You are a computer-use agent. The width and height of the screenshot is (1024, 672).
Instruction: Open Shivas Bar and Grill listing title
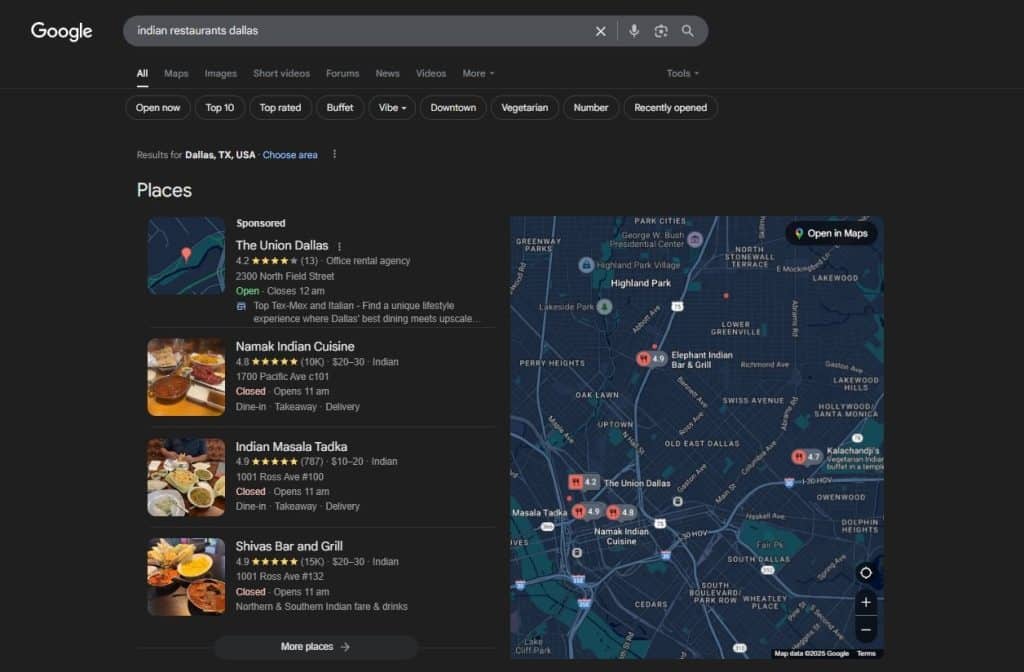289,546
